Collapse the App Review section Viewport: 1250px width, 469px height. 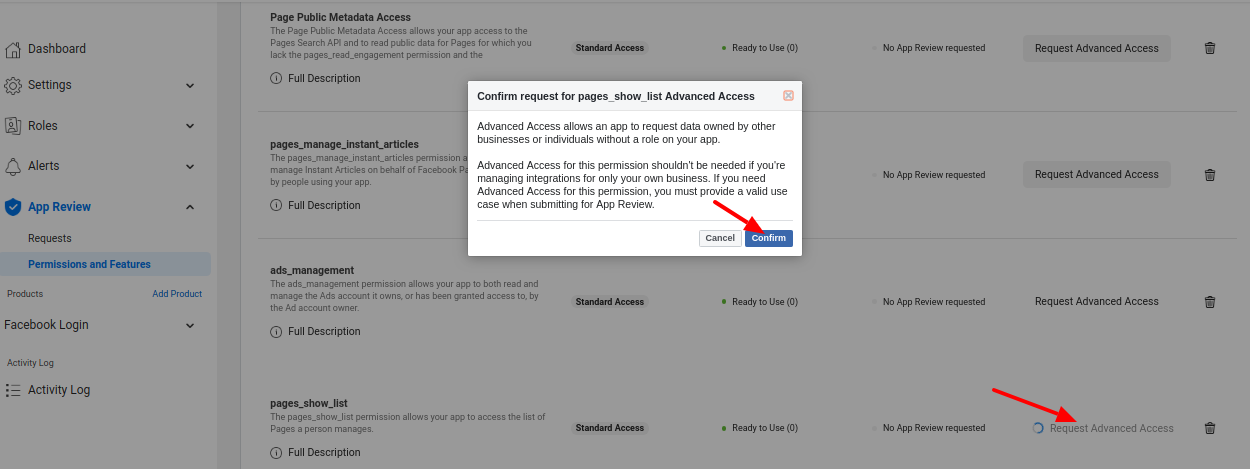(190, 207)
